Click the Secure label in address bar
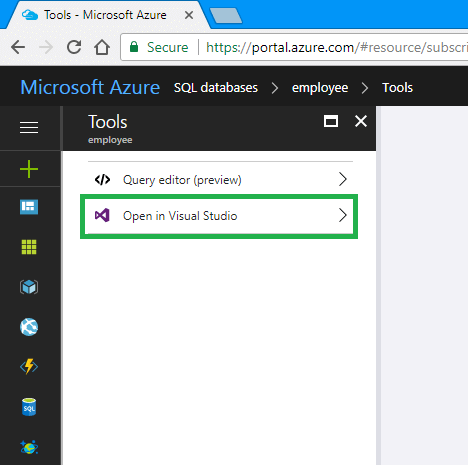The height and width of the screenshot is (465, 468). click(168, 47)
